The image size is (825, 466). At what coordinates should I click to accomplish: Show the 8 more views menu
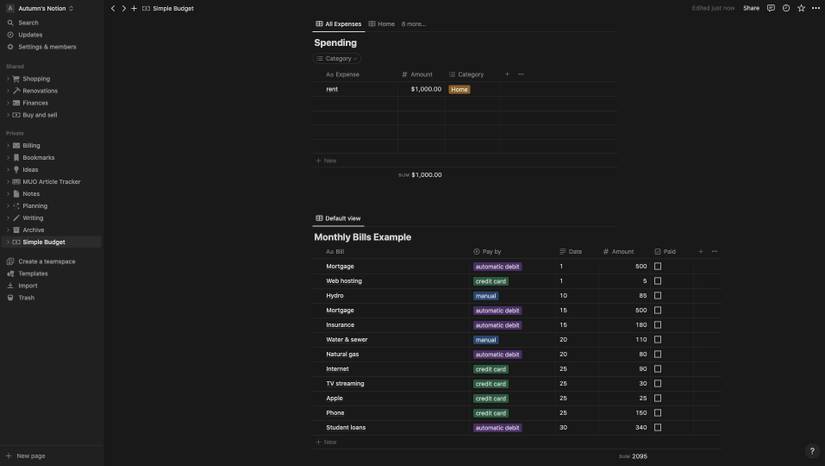tap(414, 24)
